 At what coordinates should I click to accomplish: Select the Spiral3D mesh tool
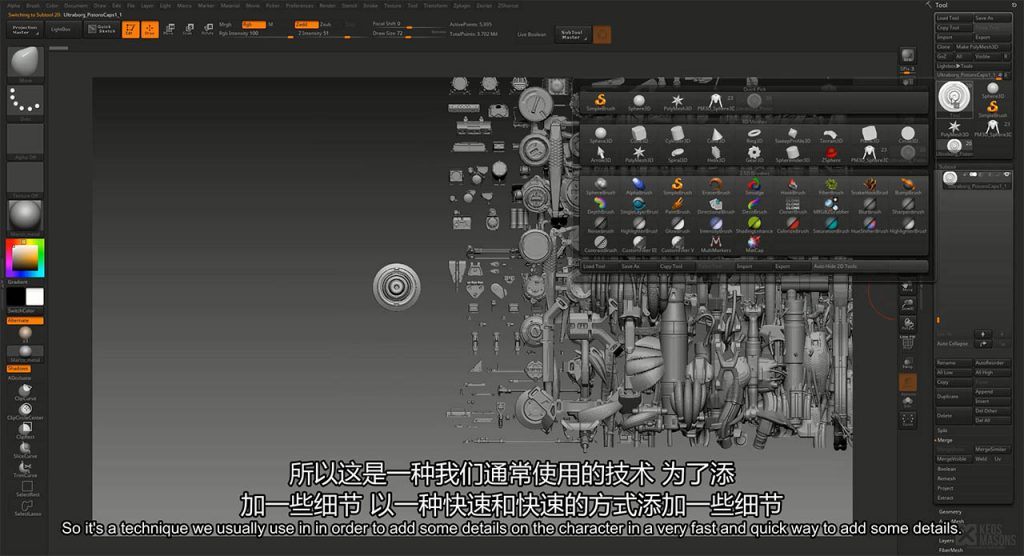point(677,154)
